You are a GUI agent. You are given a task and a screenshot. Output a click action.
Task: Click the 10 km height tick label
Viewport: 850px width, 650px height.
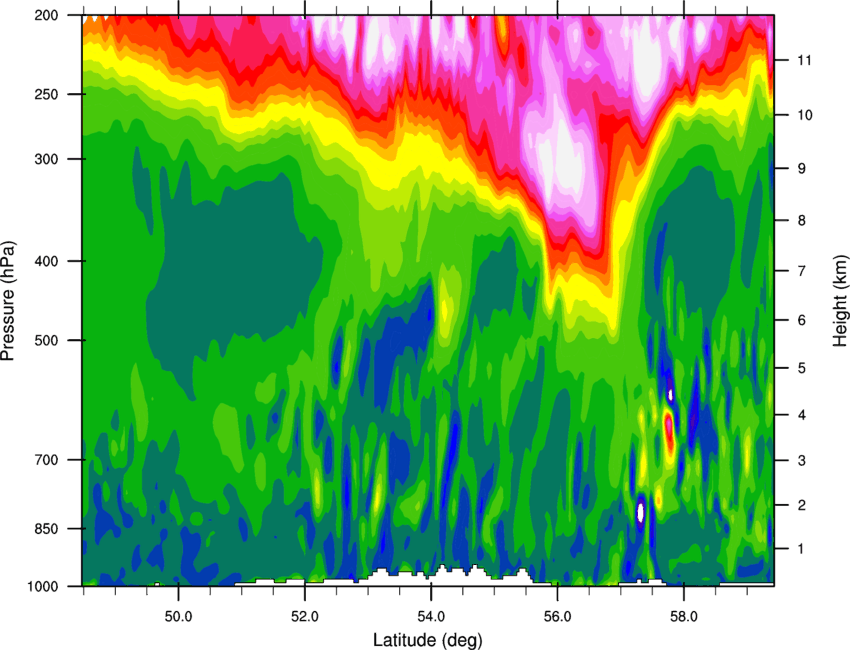(805, 115)
